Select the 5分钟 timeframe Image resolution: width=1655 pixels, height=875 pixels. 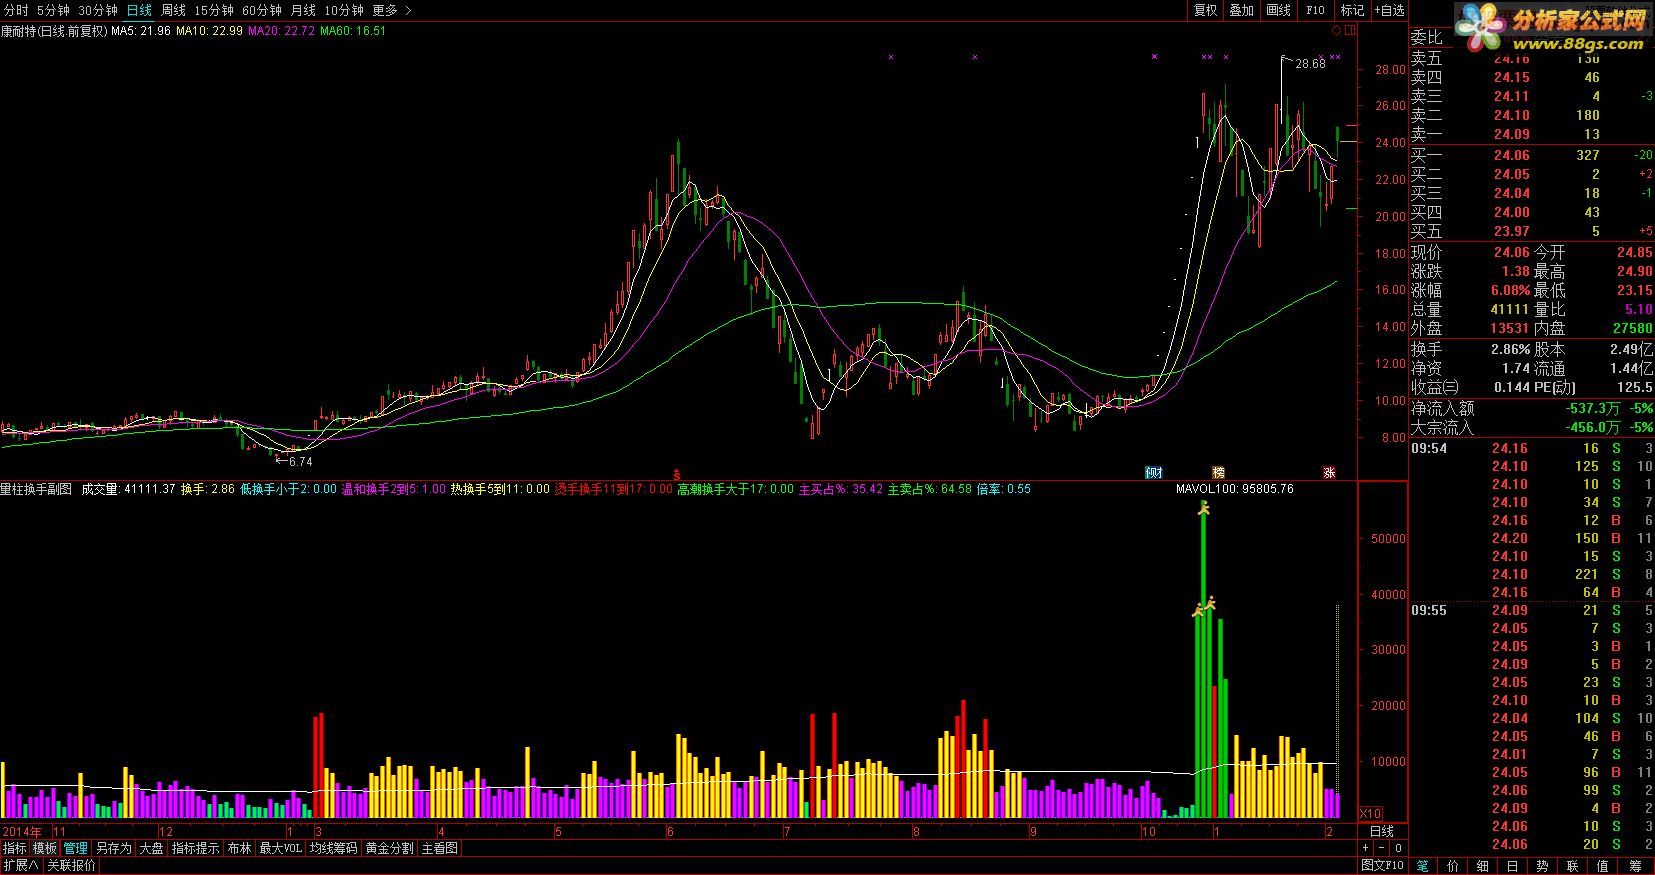click(53, 10)
